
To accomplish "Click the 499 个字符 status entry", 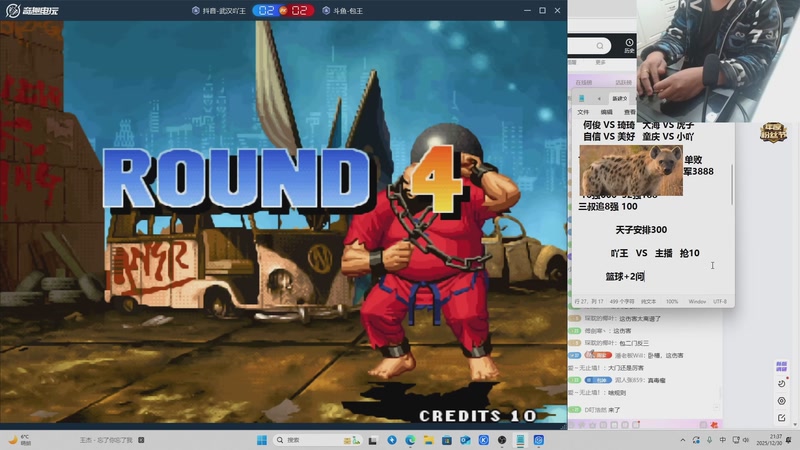I will pos(622,302).
